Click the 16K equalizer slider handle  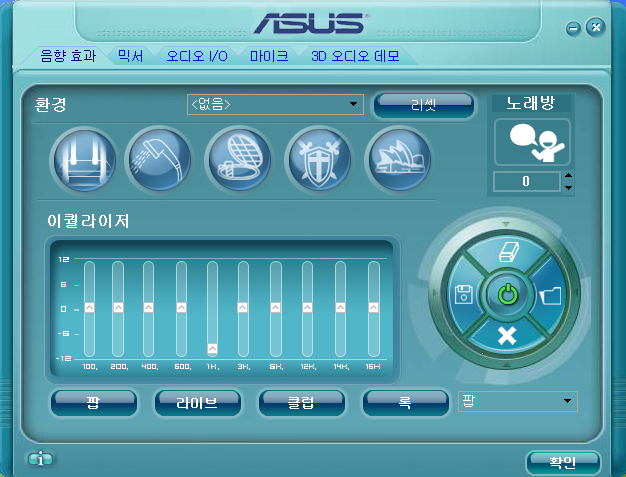[373, 307]
